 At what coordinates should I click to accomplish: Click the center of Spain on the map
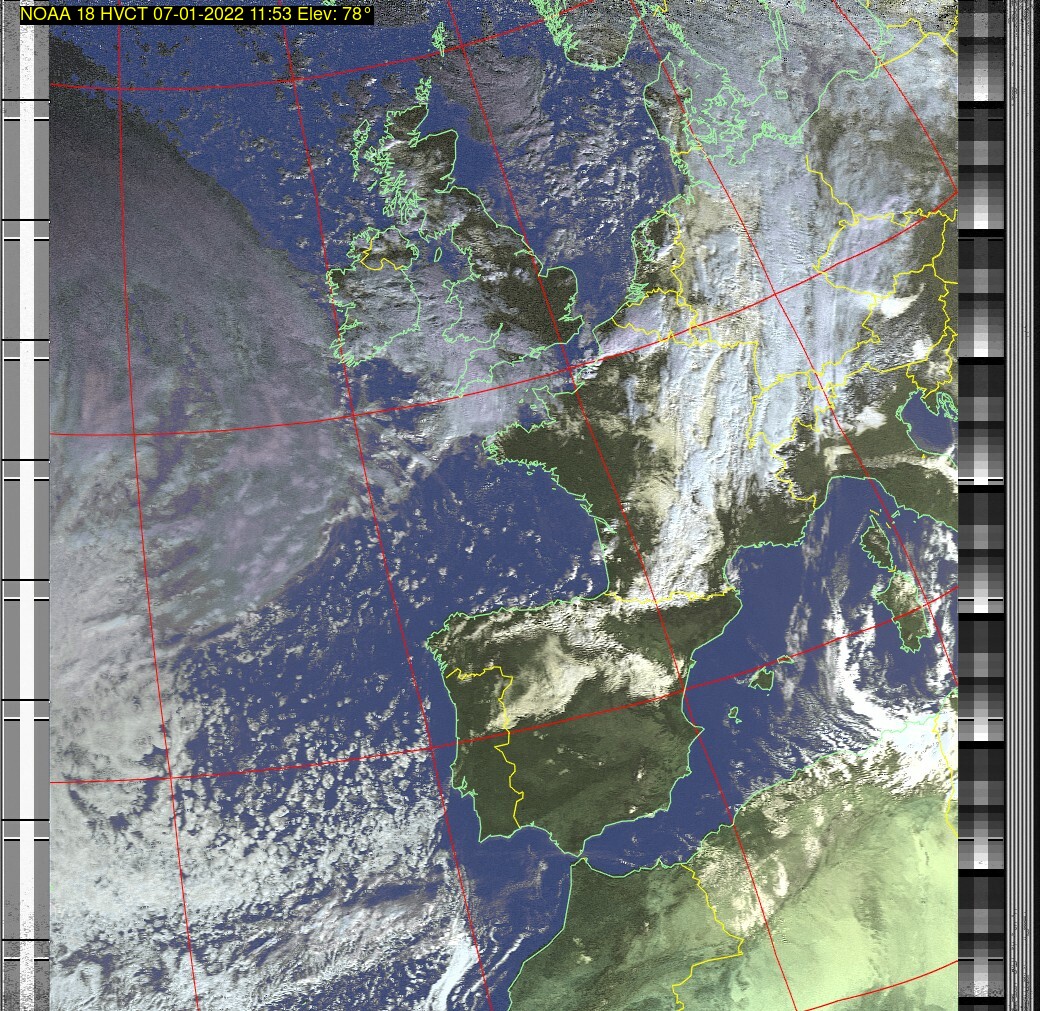(590, 730)
